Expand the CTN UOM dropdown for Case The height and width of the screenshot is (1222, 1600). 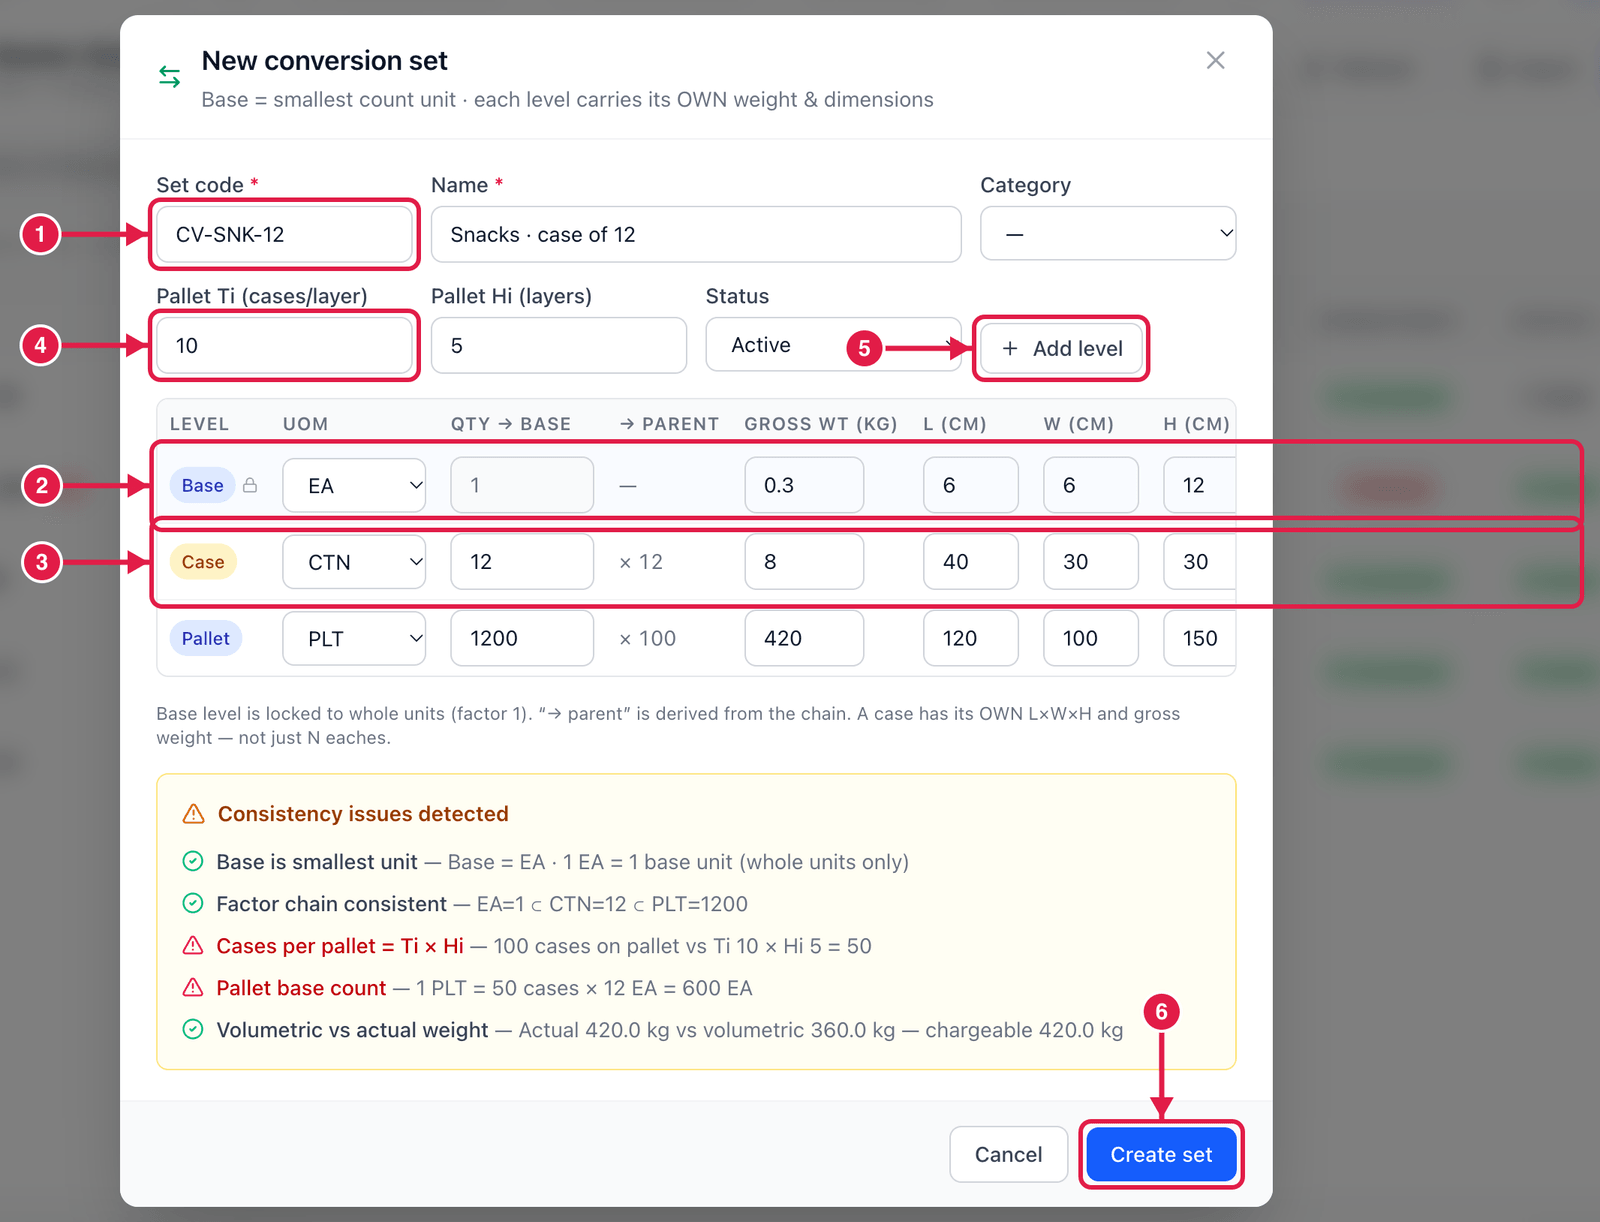point(354,561)
